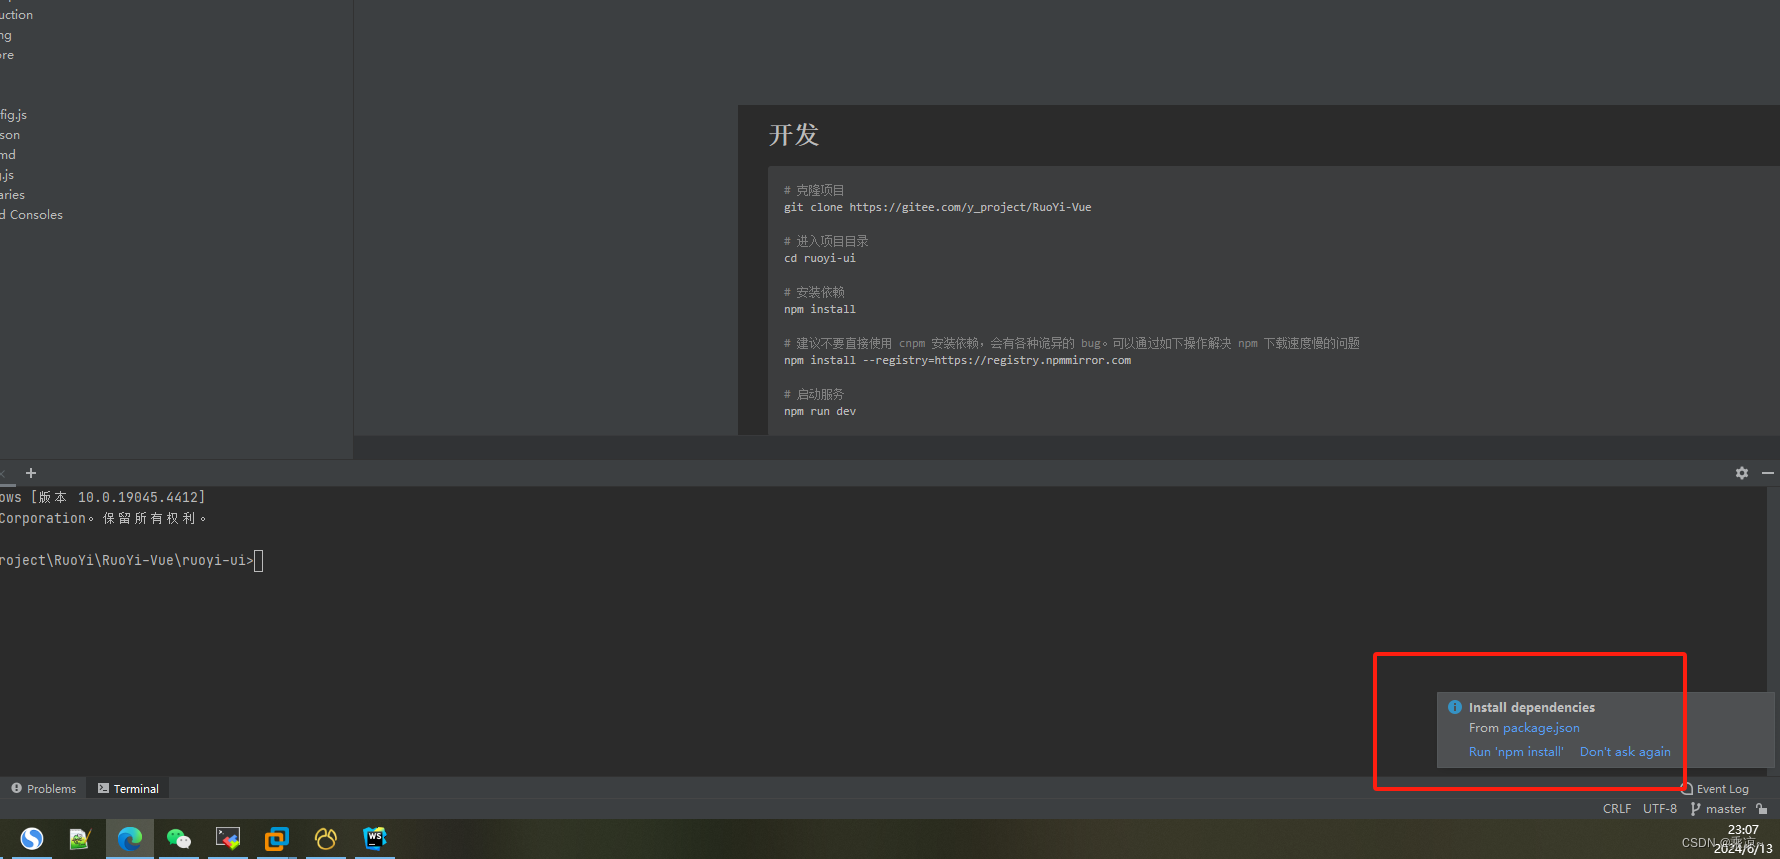The height and width of the screenshot is (859, 1780).
Task: Click the 'cd ruoyi-ui' command line
Action: pos(820,259)
